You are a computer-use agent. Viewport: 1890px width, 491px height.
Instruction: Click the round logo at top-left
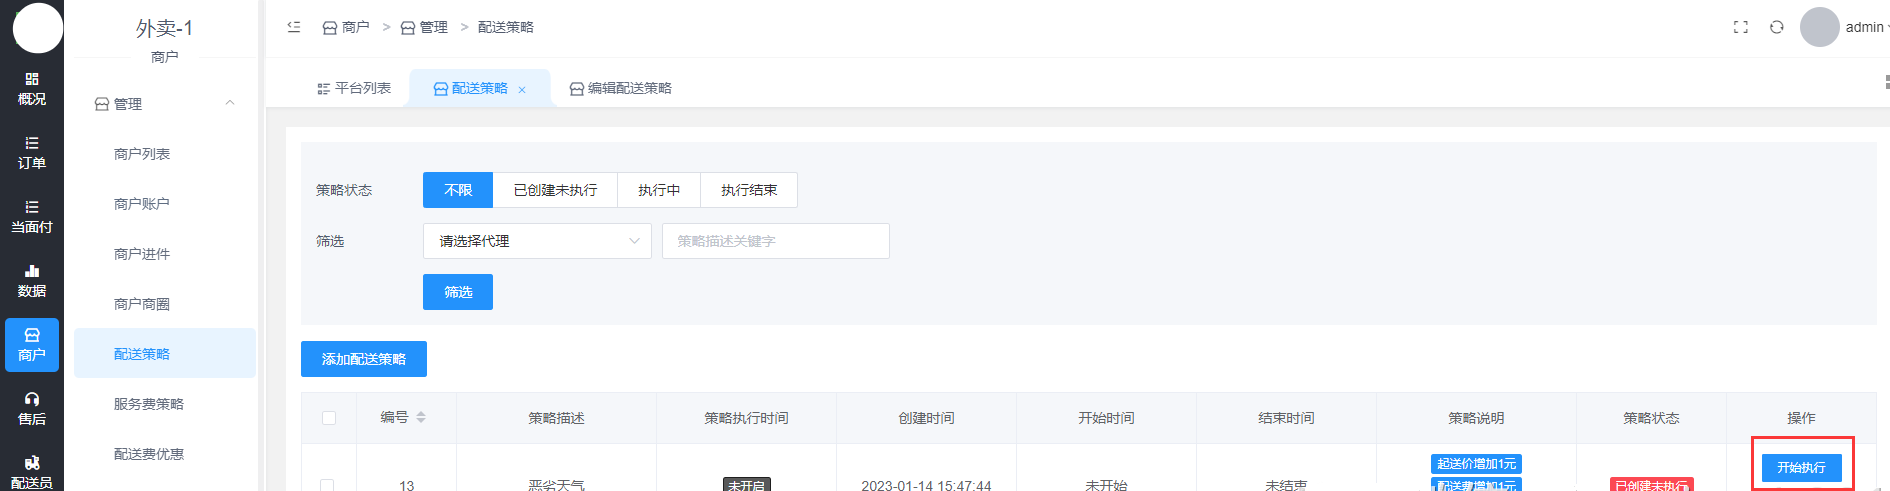(38, 27)
